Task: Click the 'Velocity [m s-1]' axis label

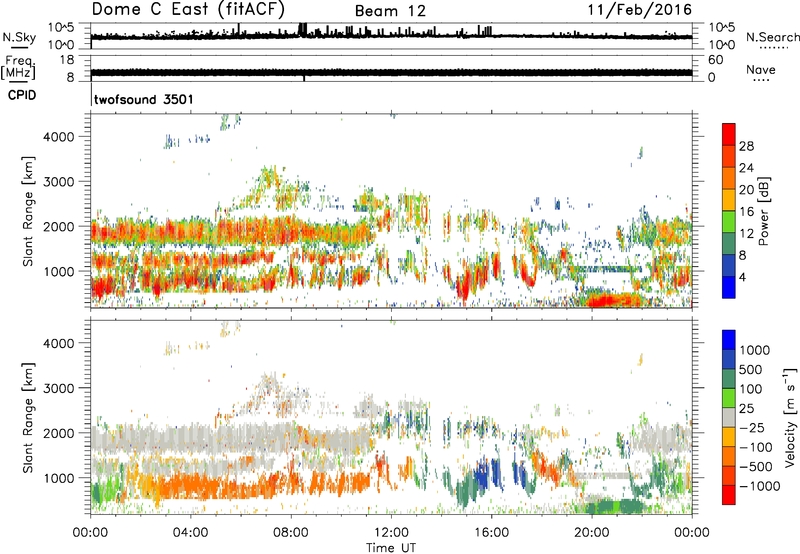Action: tap(790, 417)
